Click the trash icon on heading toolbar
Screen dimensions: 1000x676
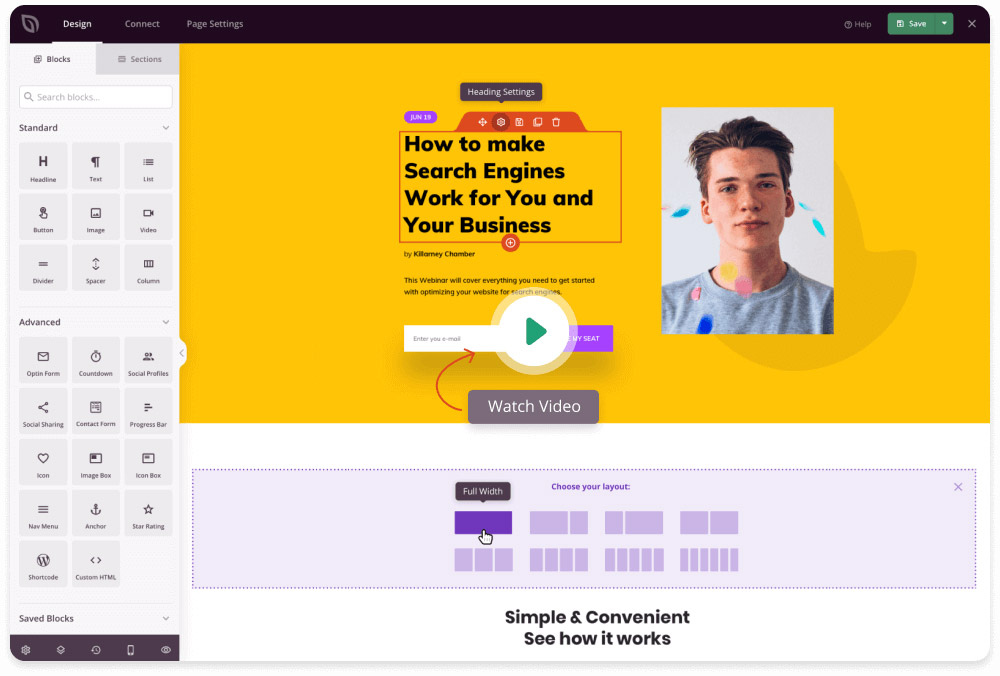(556, 122)
